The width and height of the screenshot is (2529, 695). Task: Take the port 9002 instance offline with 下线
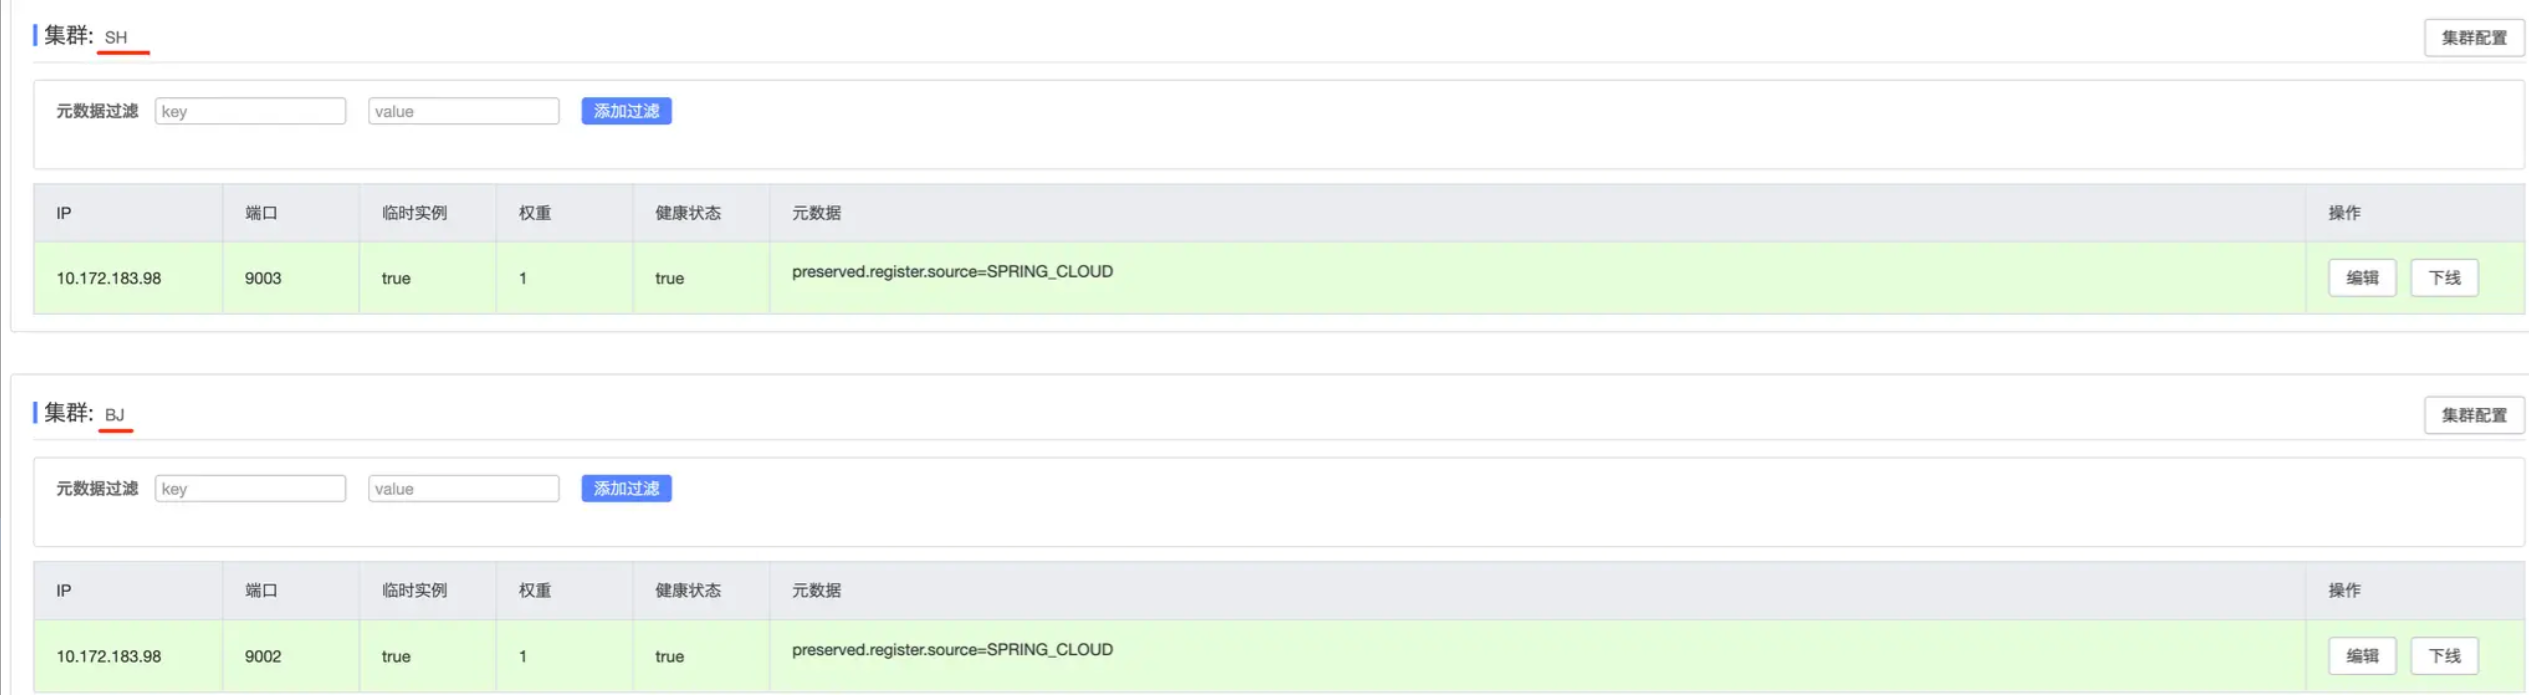tap(2443, 656)
